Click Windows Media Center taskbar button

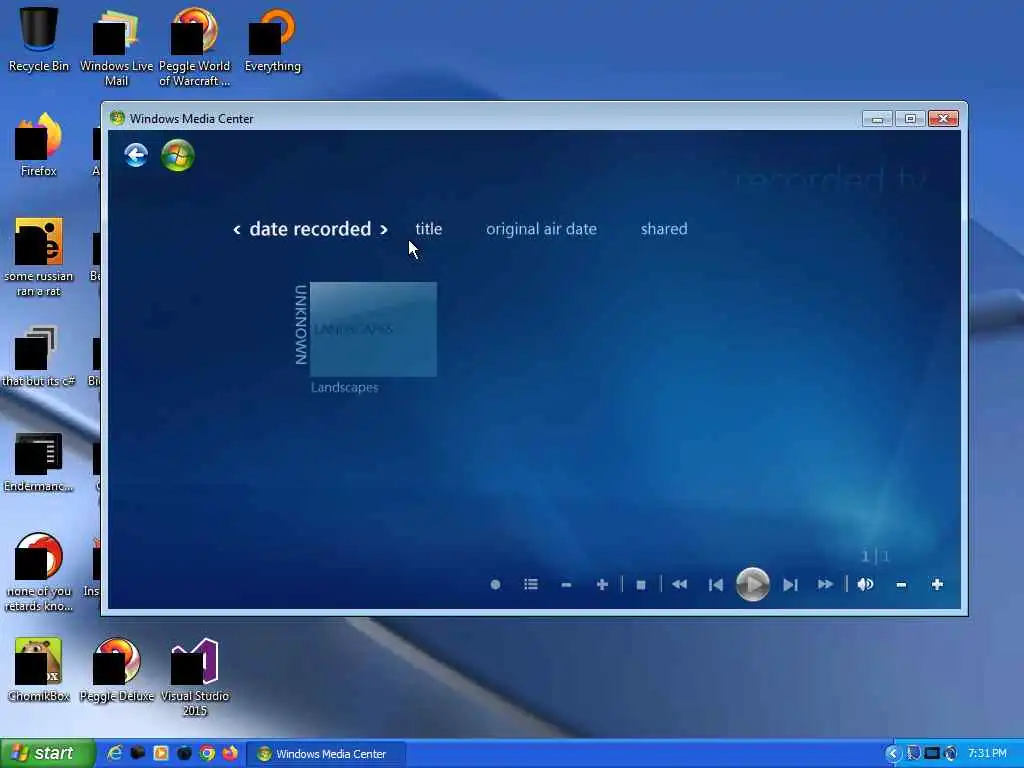pos(327,754)
